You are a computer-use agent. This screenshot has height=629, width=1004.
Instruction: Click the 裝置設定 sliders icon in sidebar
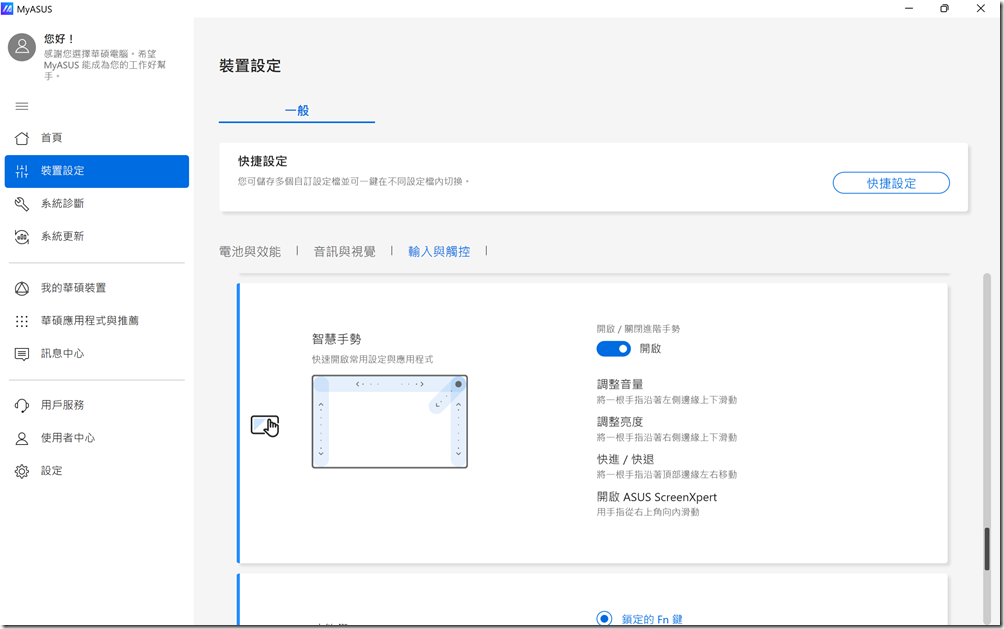pyautogui.click(x=22, y=171)
